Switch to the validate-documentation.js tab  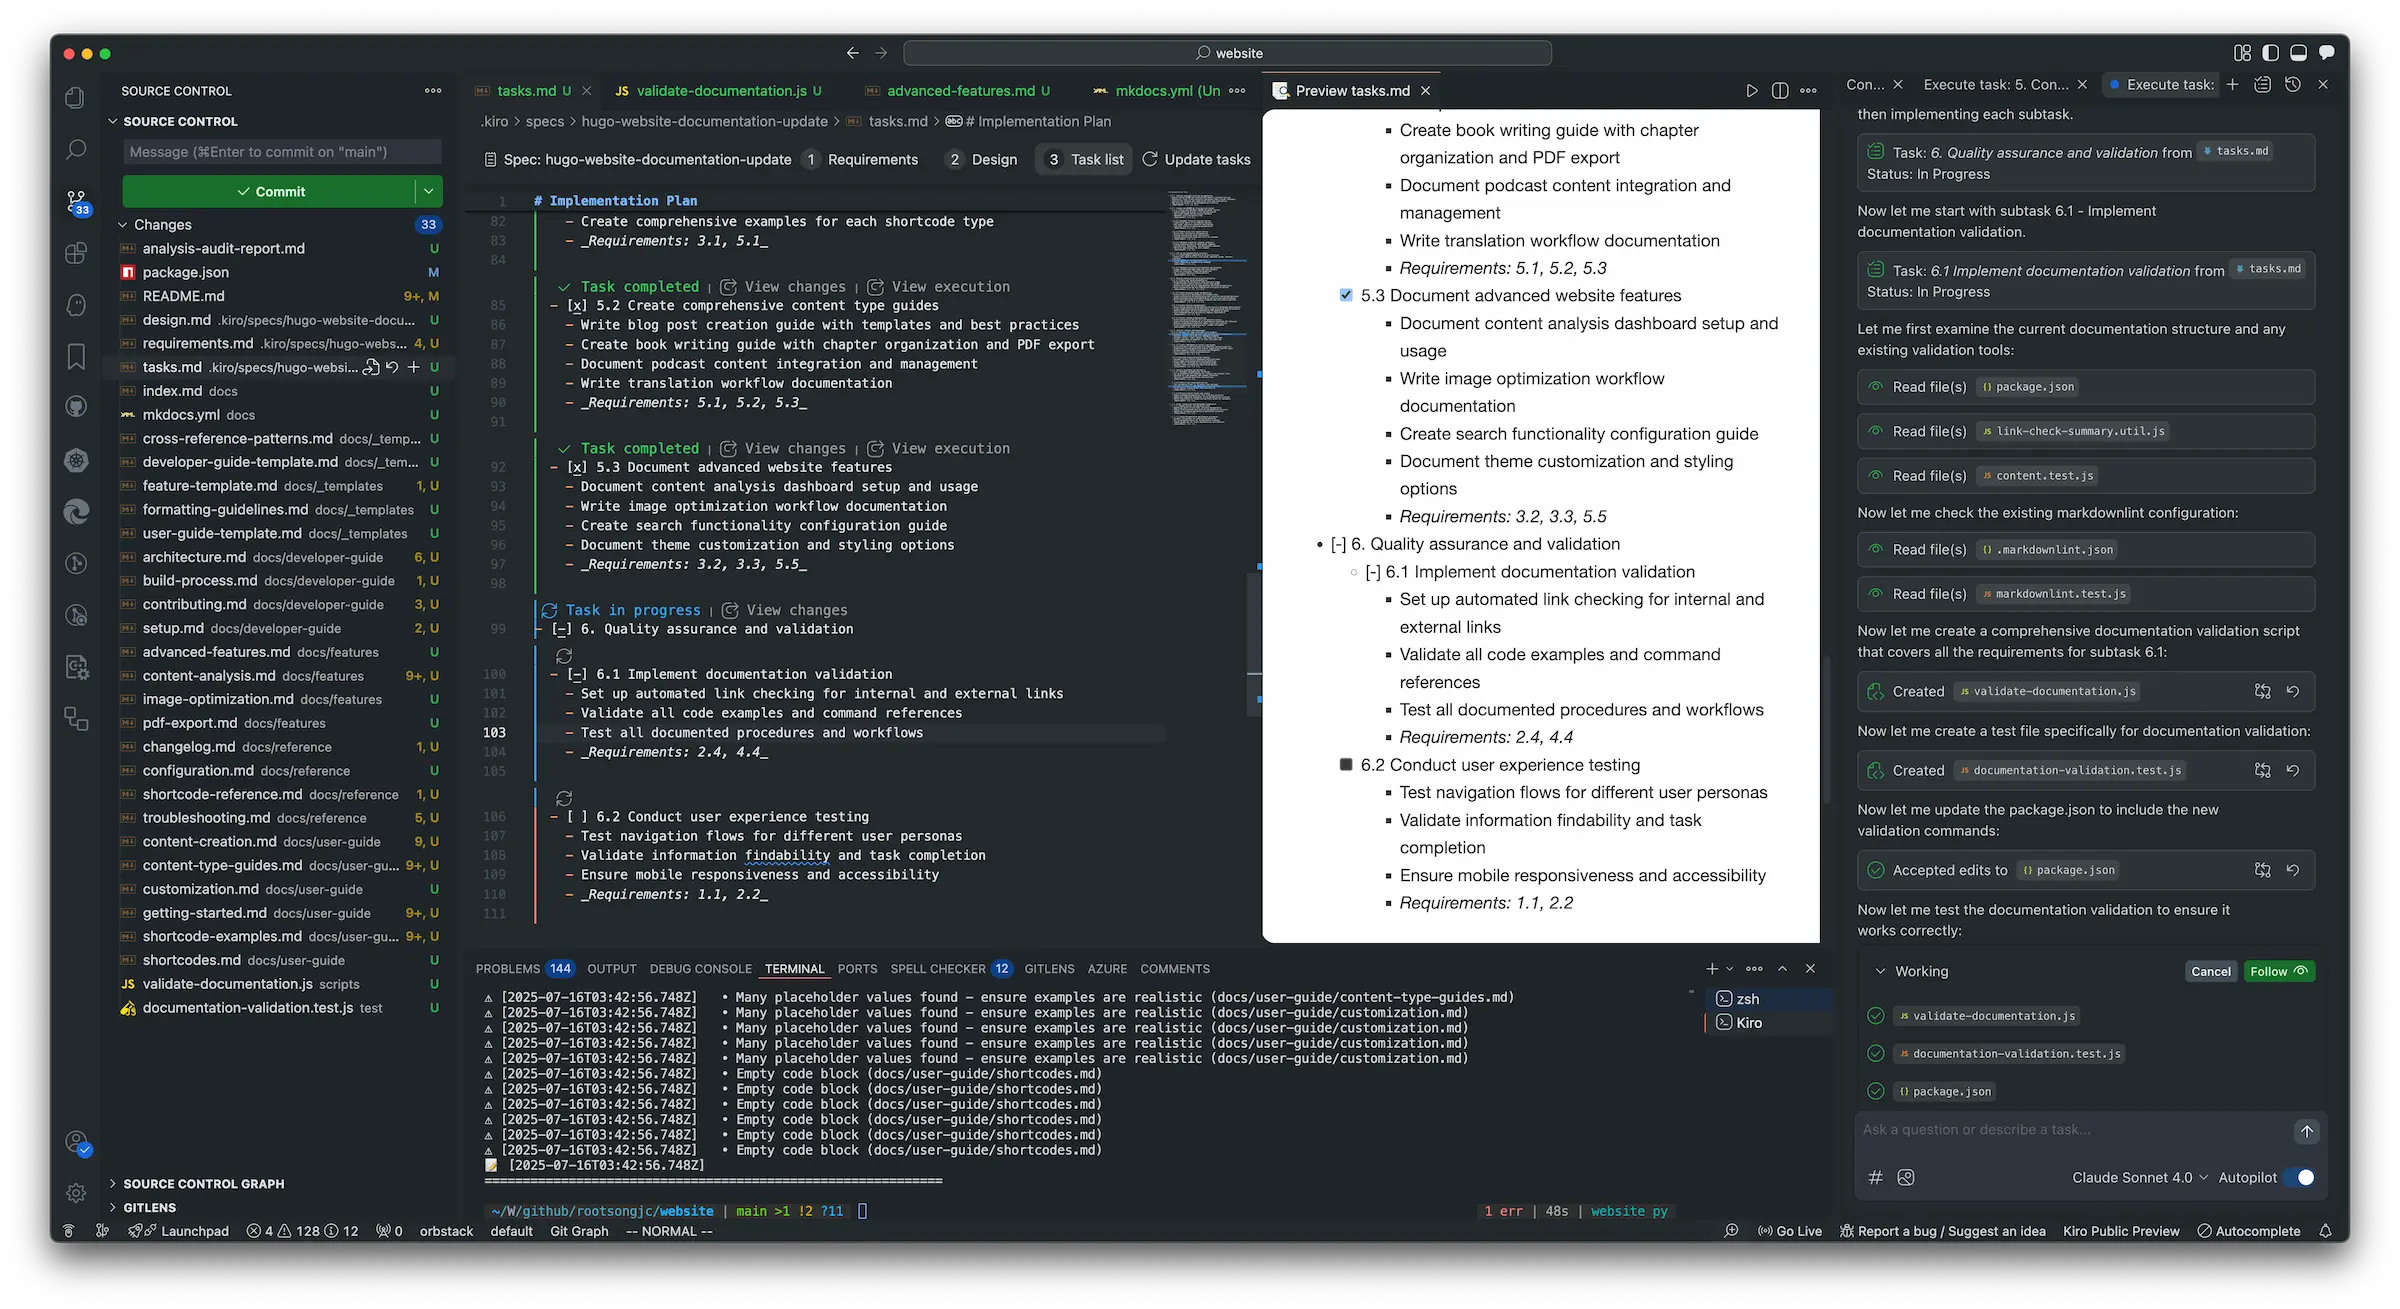tap(720, 91)
